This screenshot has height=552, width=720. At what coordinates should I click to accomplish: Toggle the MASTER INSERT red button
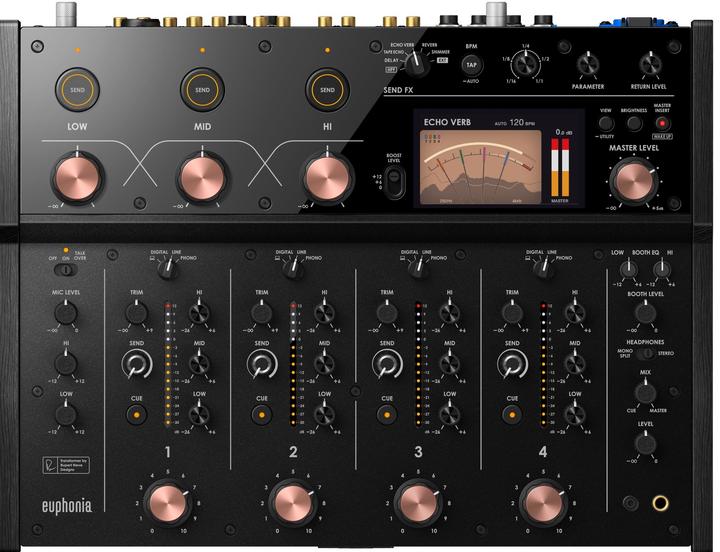pyautogui.click(x=662, y=124)
